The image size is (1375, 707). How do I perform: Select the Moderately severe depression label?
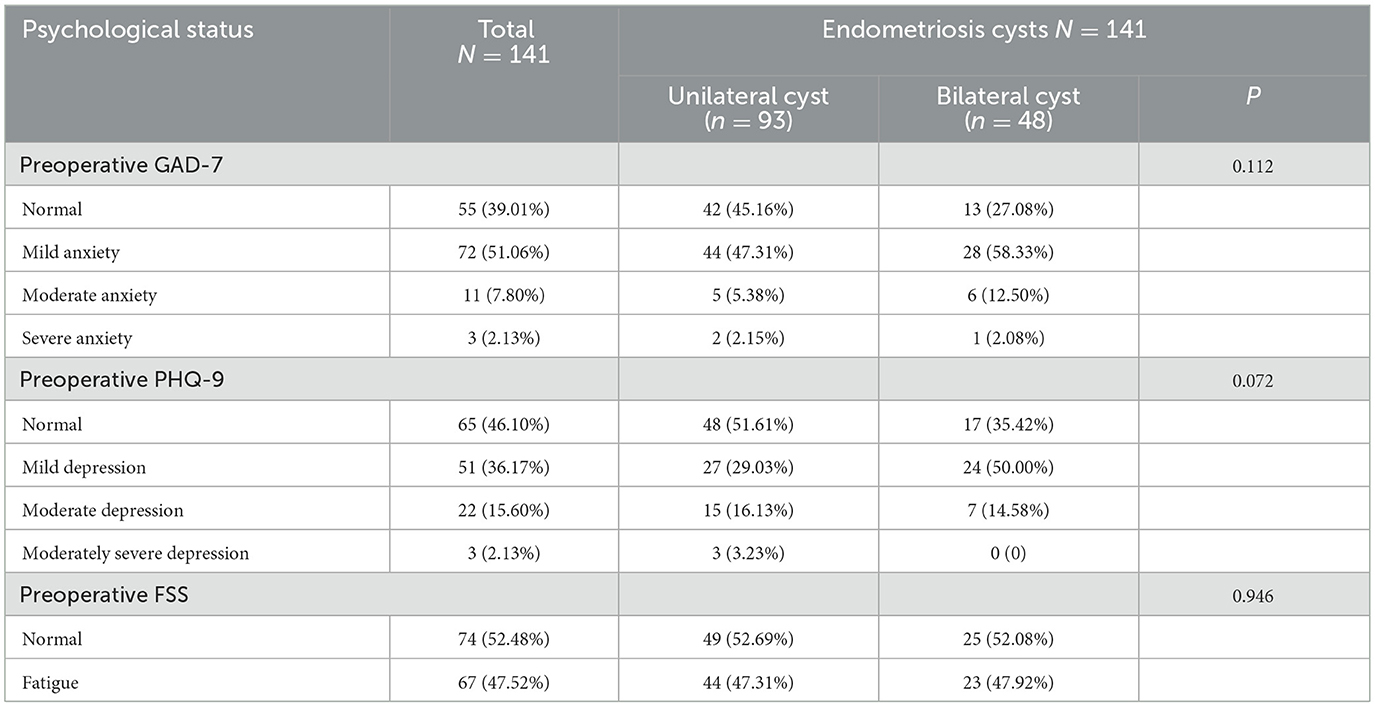[135, 553]
